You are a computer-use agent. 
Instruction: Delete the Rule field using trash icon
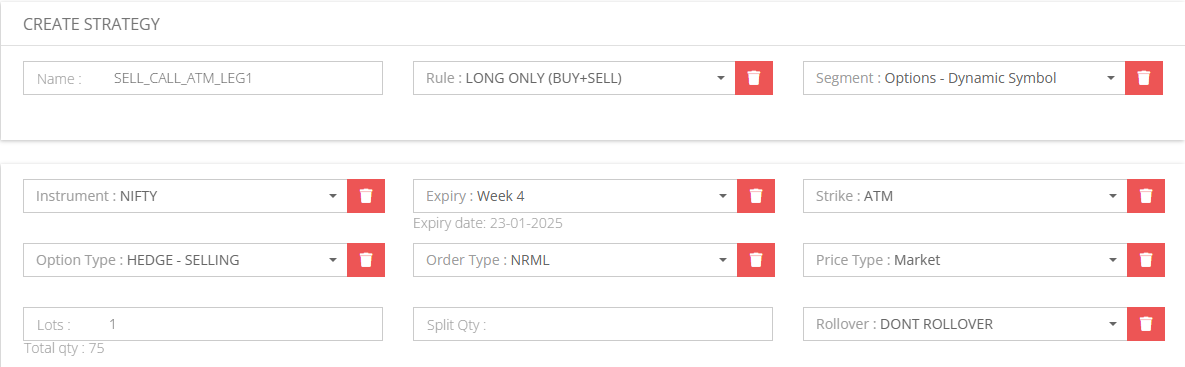click(753, 78)
